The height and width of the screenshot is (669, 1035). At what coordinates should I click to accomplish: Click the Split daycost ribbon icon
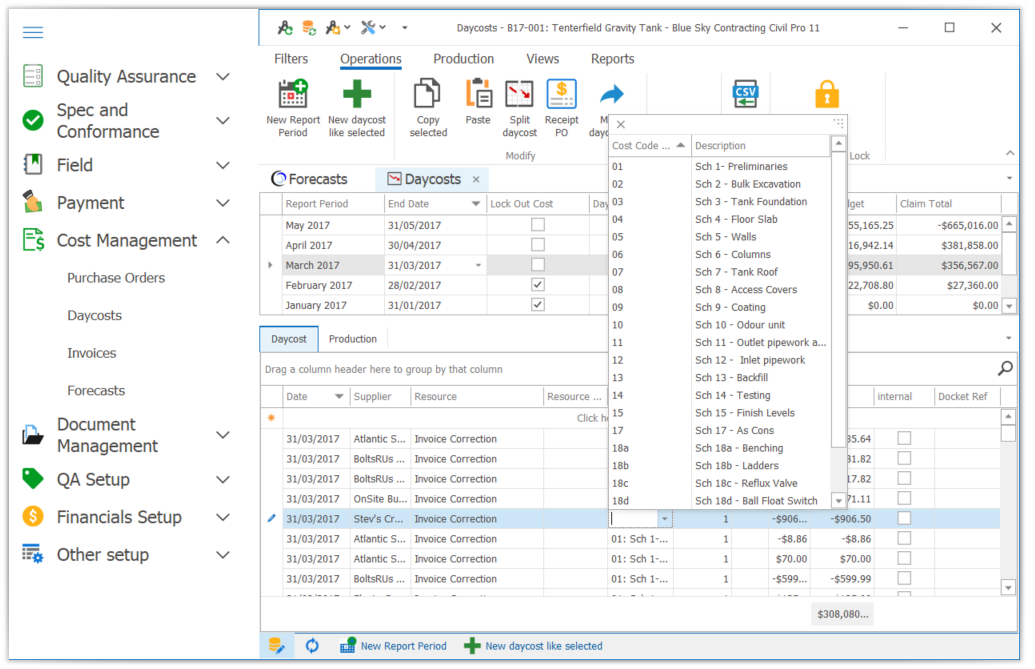519,94
